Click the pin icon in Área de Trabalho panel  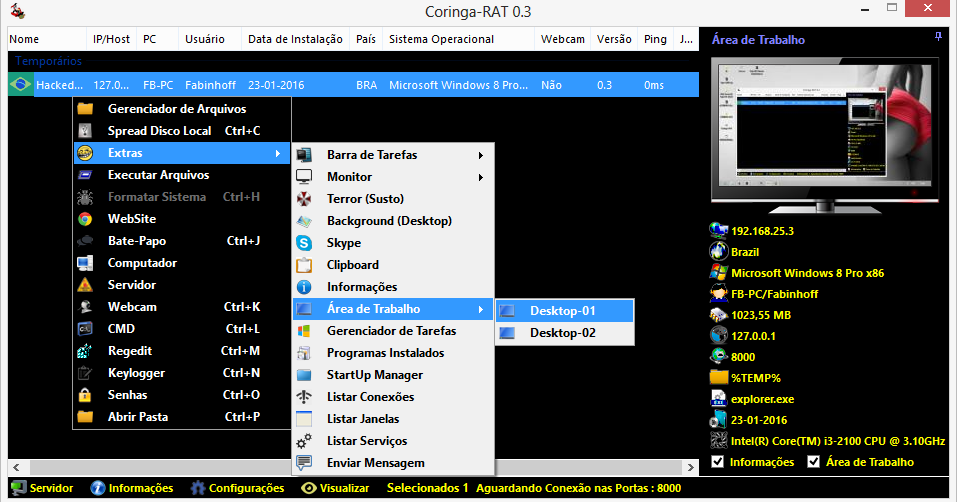(938, 37)
